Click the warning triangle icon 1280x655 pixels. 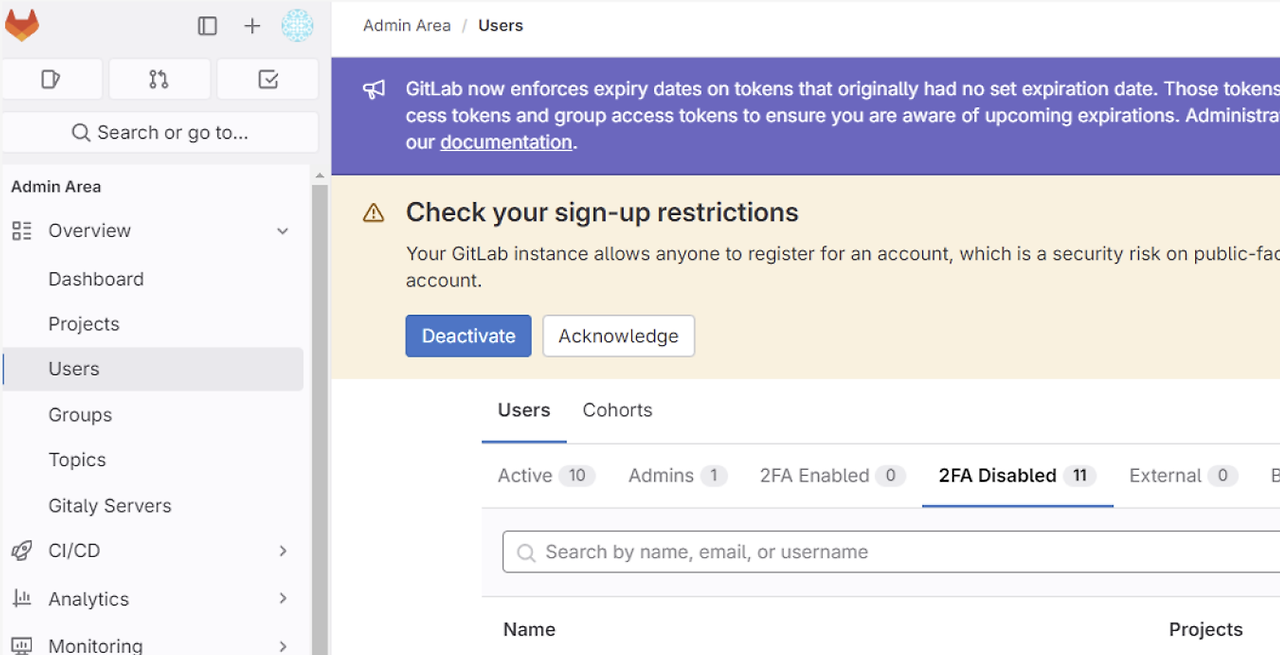tap(373, 213)
